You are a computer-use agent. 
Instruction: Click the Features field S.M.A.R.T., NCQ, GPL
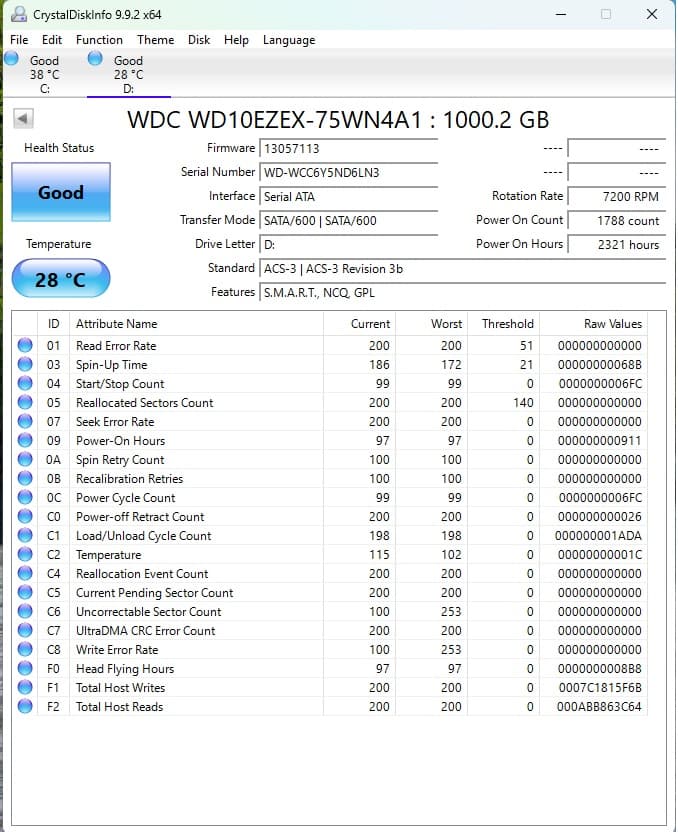(x=463, y=292)
